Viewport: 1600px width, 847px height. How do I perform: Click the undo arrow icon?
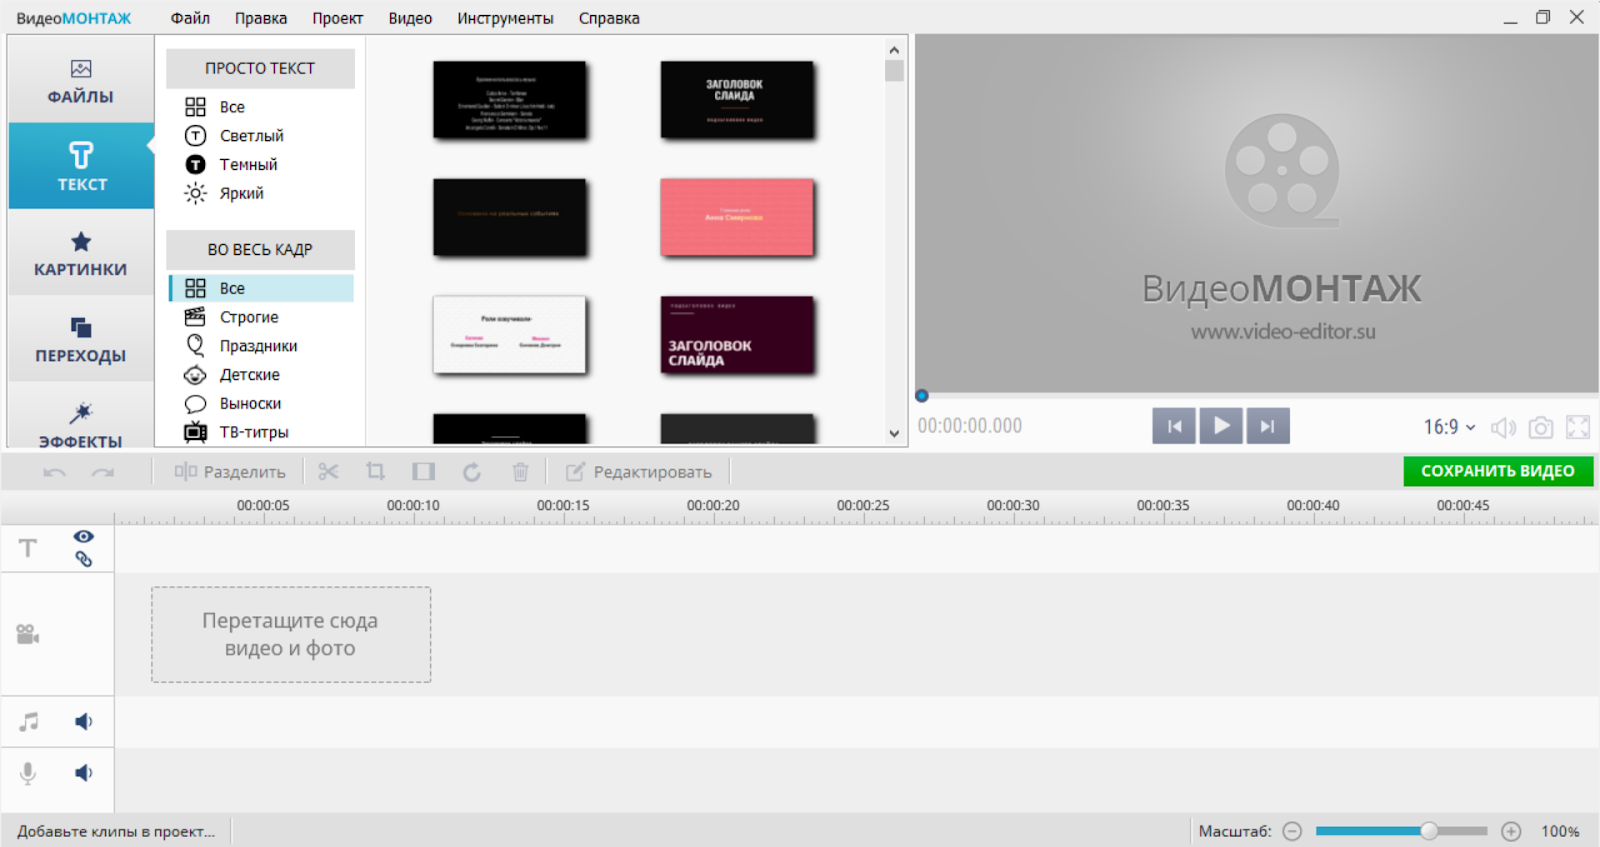click(55, 472)
